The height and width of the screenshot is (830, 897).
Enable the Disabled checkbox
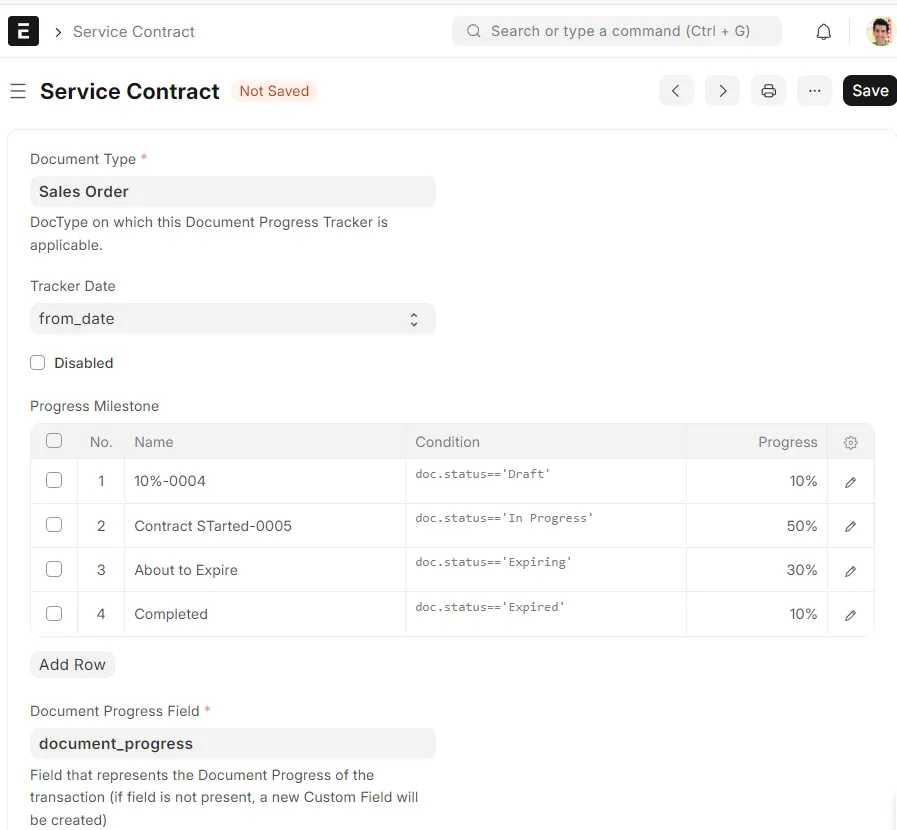(x=37, y=363)
